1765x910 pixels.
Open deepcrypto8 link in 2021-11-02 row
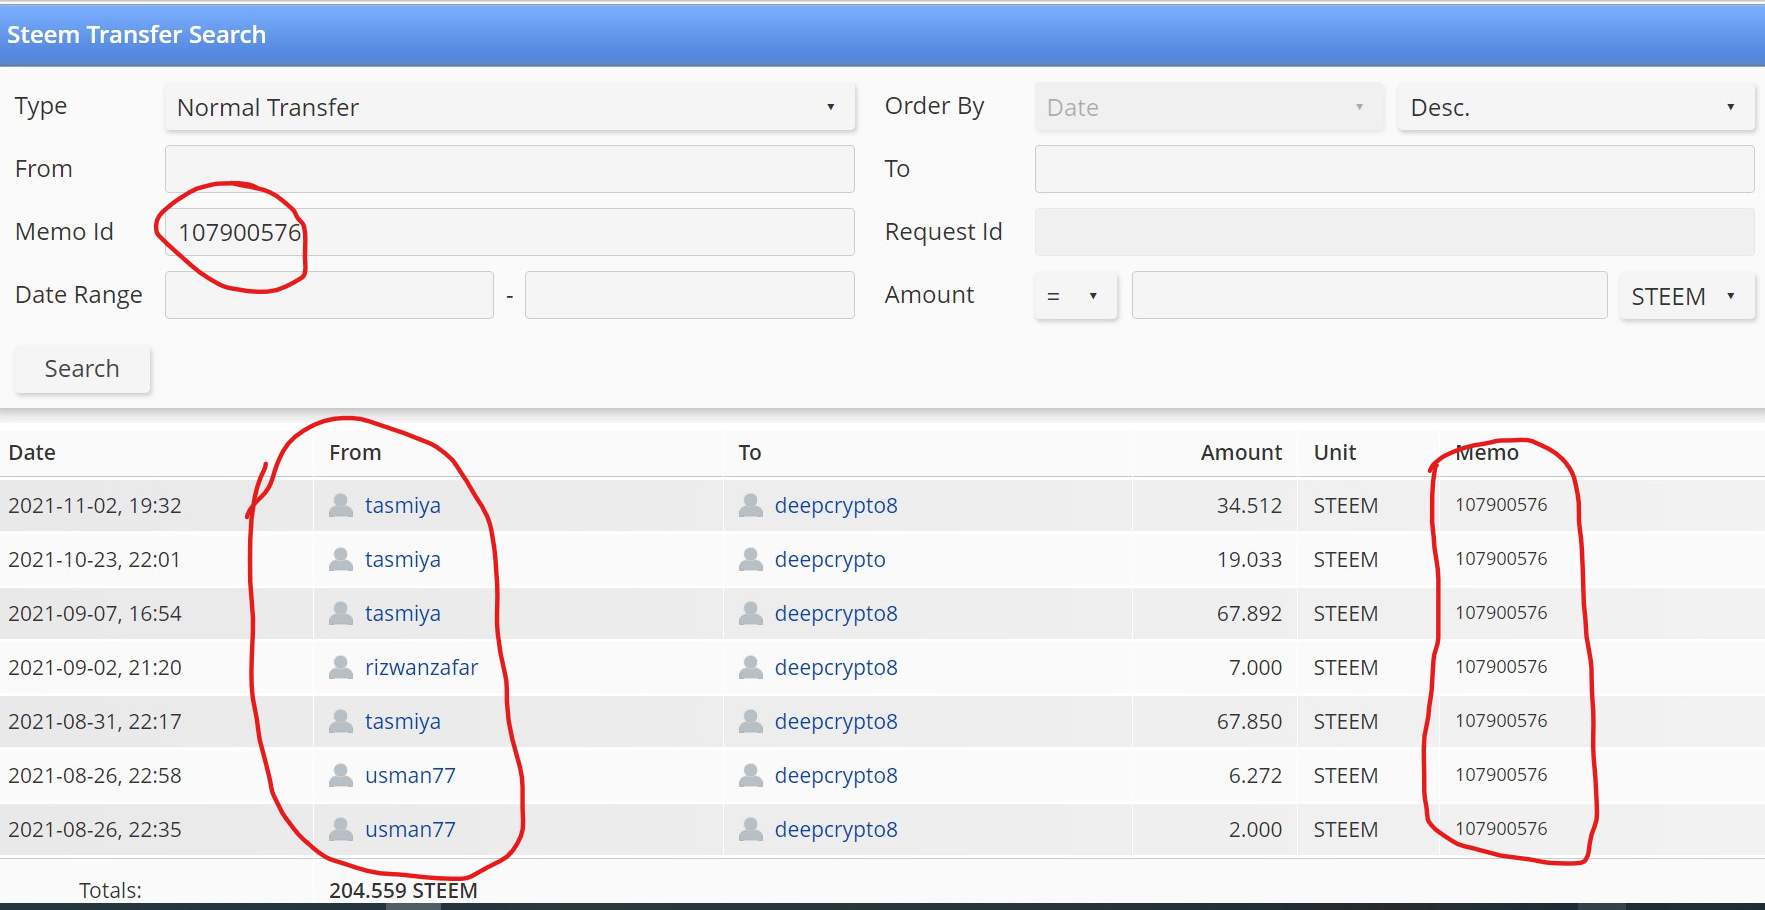pyautogui.click(x=836, y=505)
